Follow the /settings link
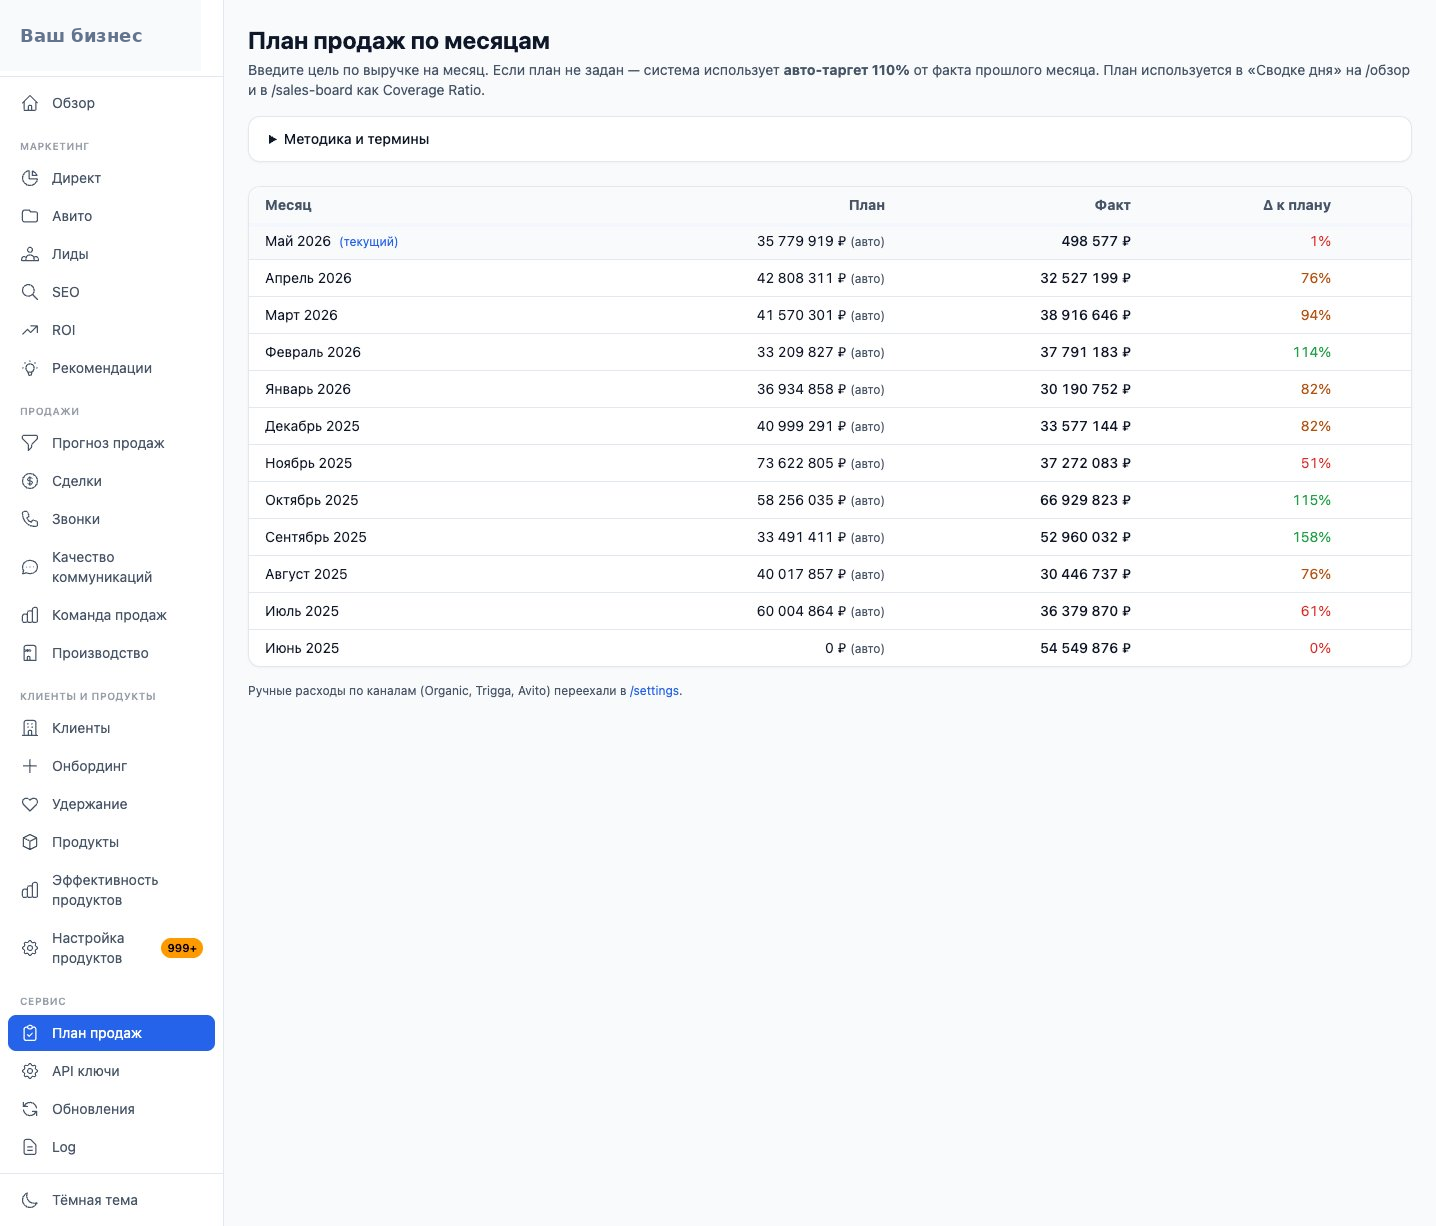The image size is (1436, 1226). [654, 691]
